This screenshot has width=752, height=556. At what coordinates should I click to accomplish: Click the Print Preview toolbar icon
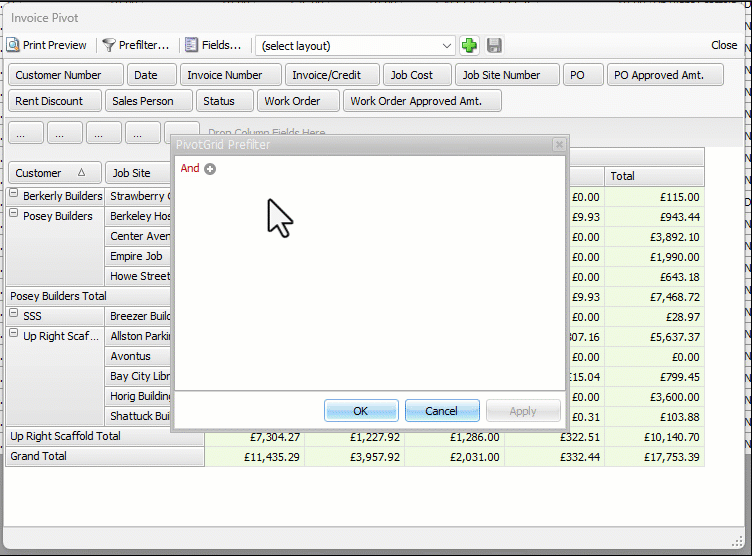tap(13, 45)
